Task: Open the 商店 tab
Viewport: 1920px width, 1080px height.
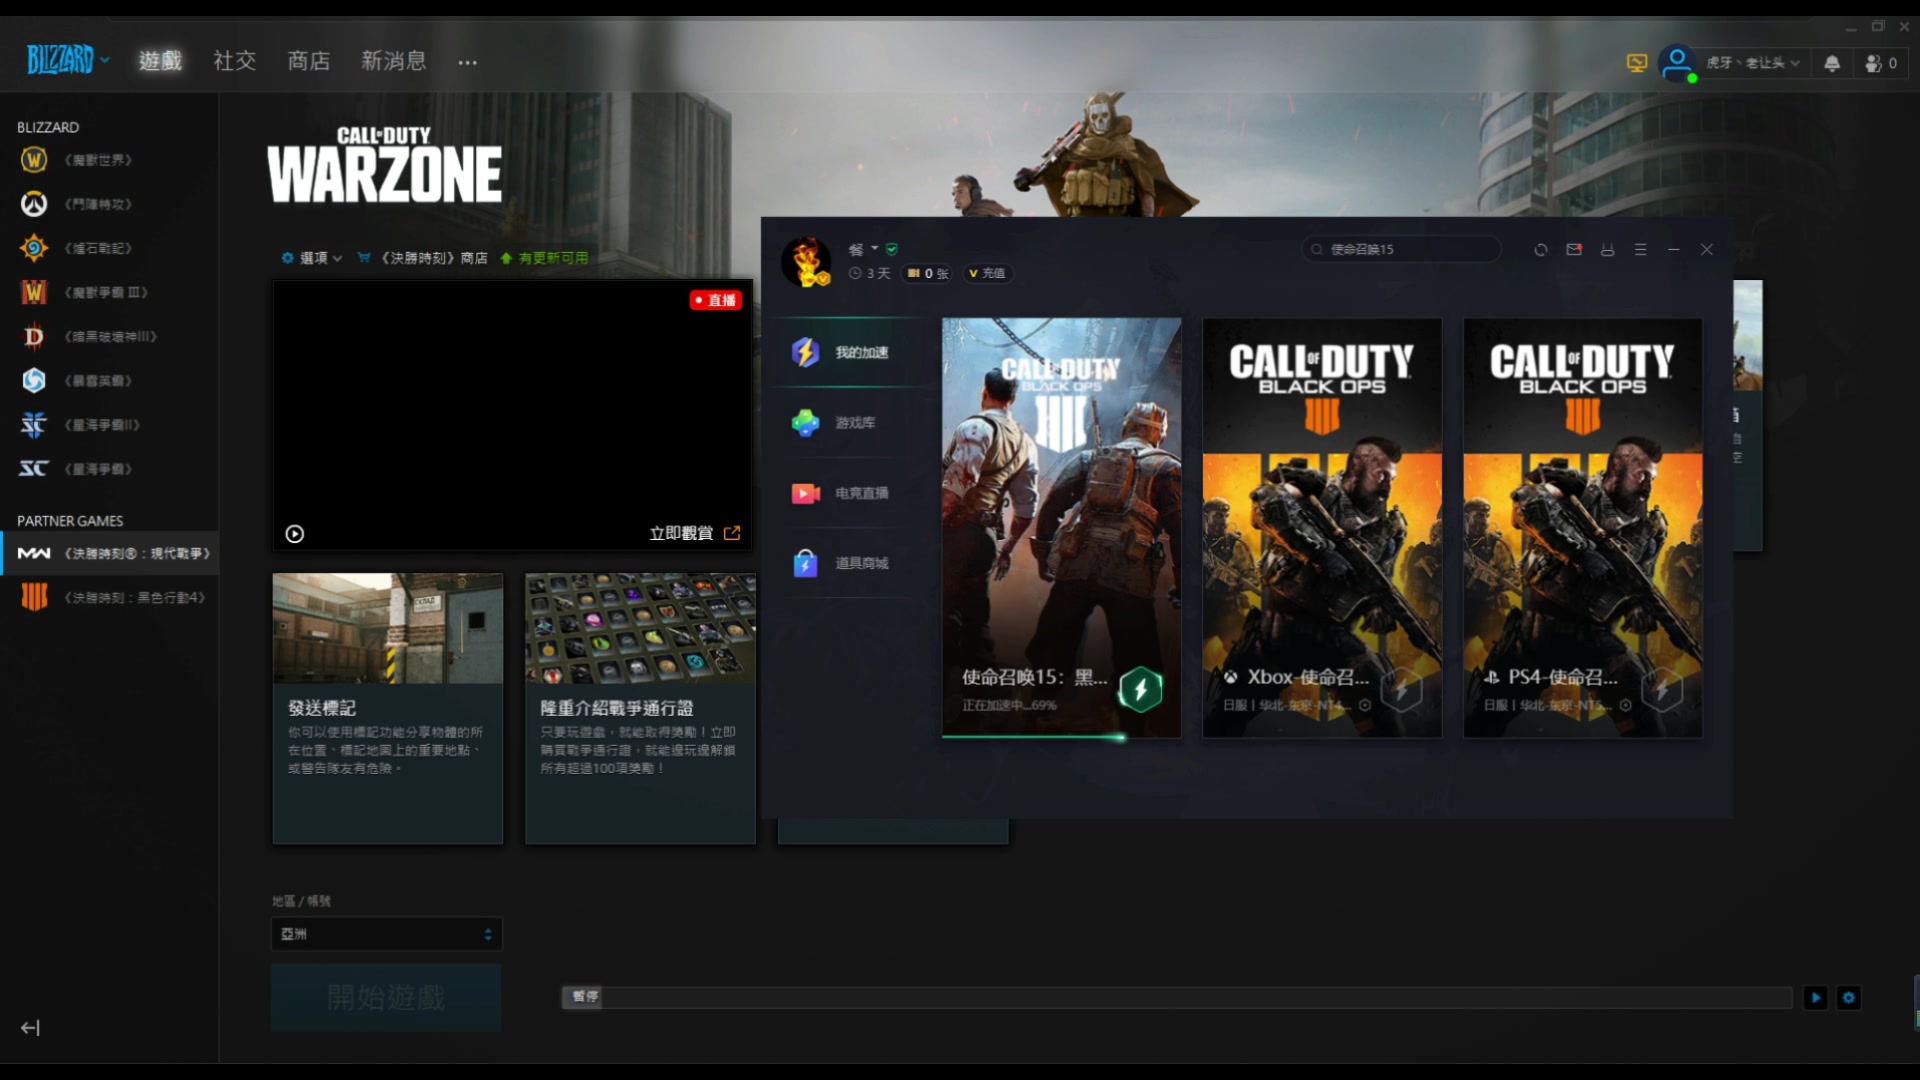Action: tap(308, 61)
